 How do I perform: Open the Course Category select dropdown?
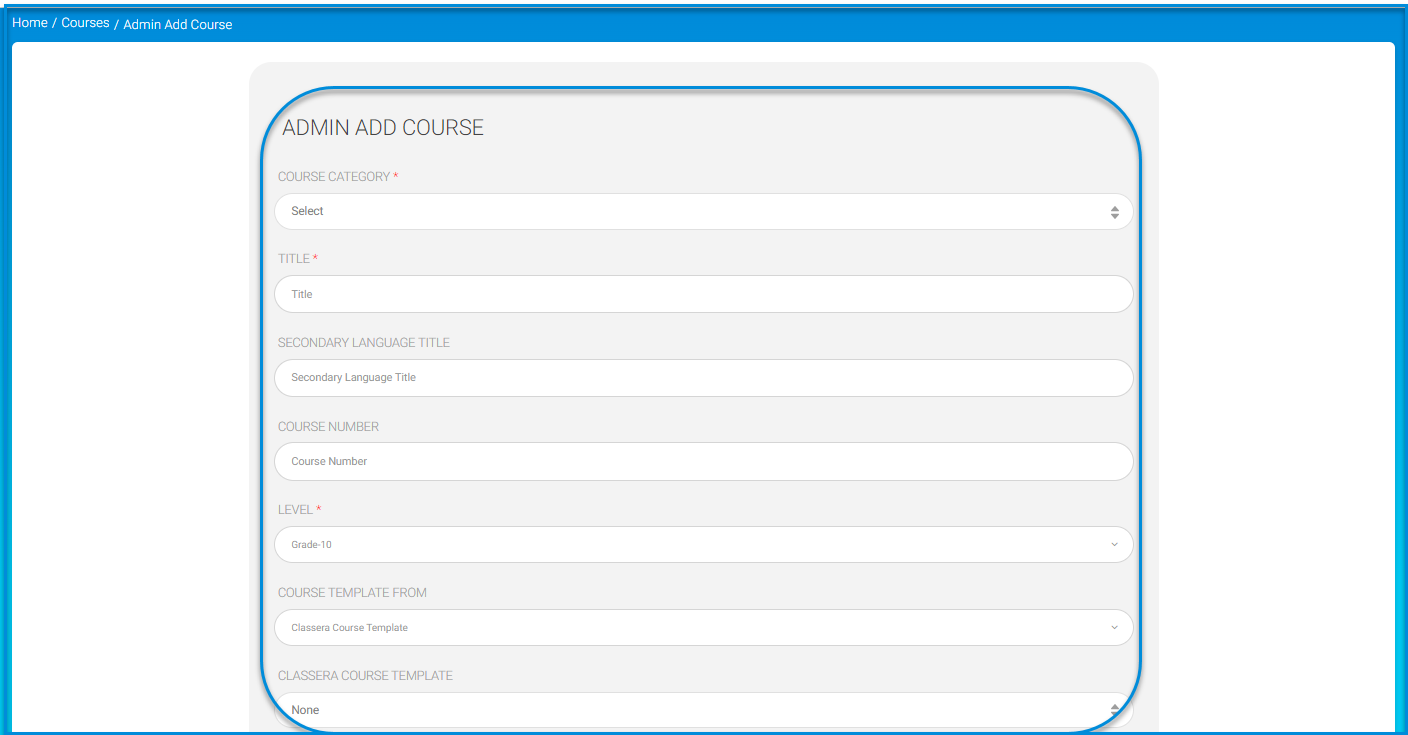(x=704, y=212)
